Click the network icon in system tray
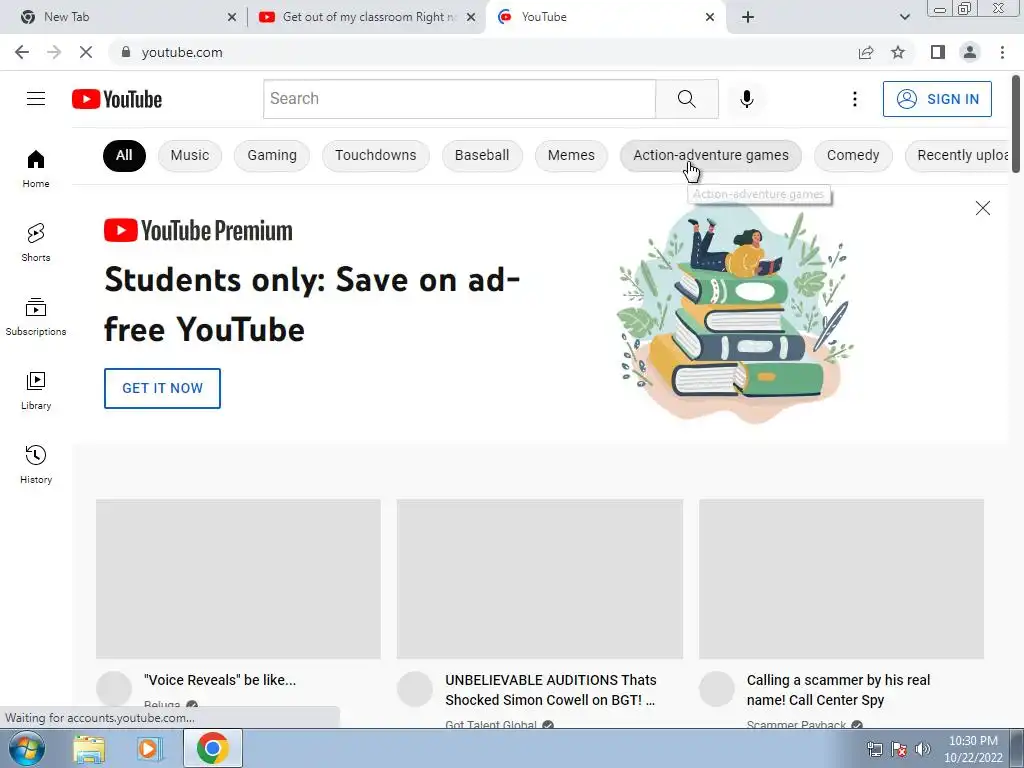1024x768 pixels. tap(874, 749)
